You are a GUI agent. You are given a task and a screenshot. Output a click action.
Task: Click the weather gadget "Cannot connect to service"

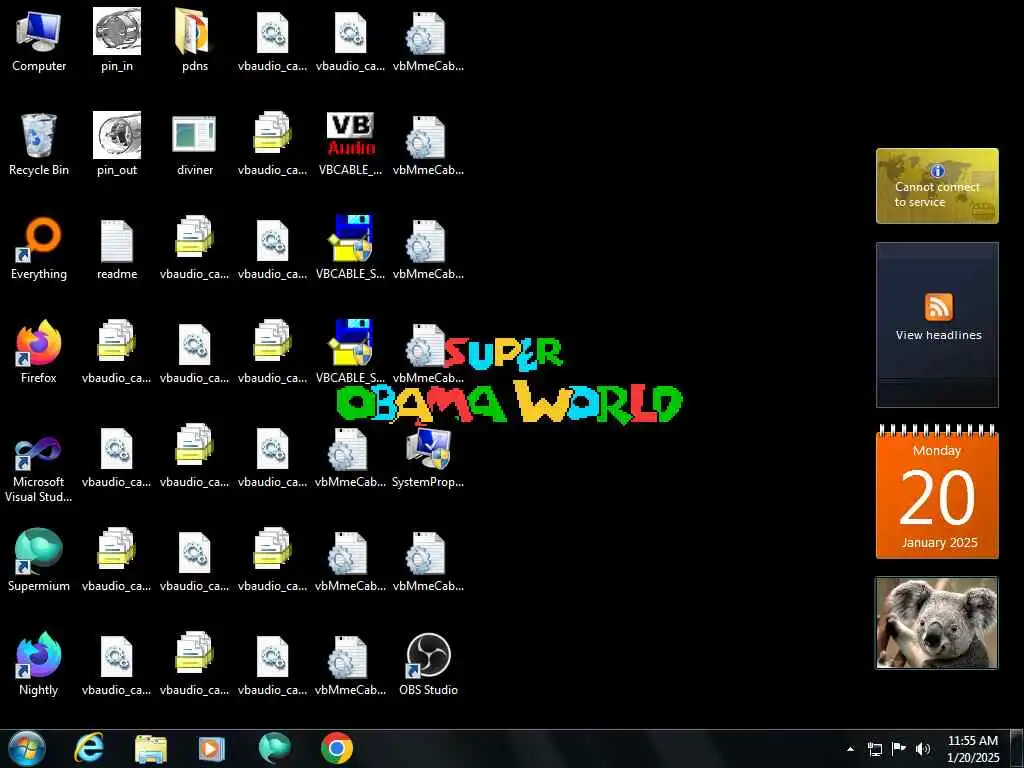[937, 186]
